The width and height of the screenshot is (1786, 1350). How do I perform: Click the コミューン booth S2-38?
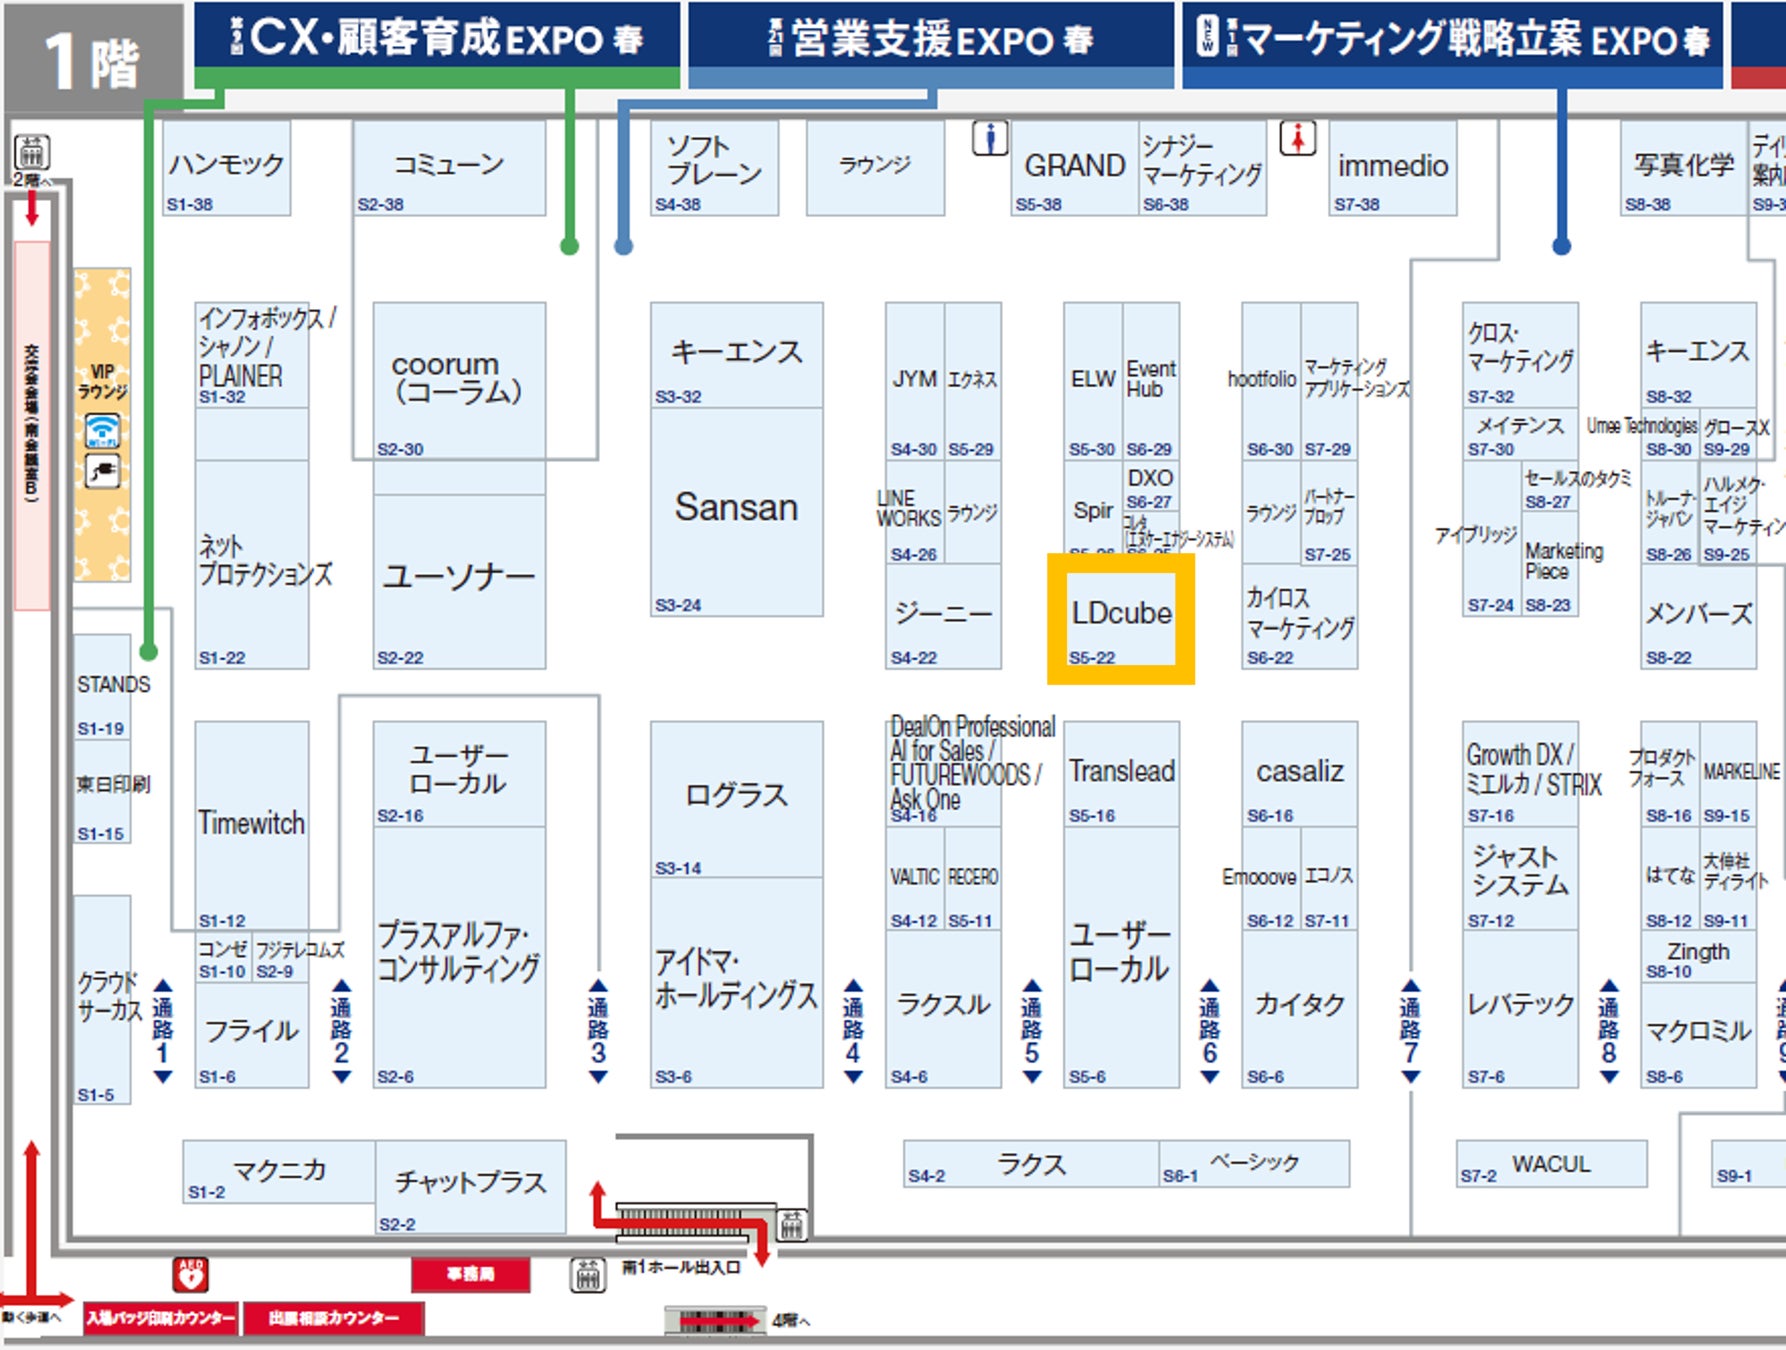pyautogui.click(x=449, y=168)
